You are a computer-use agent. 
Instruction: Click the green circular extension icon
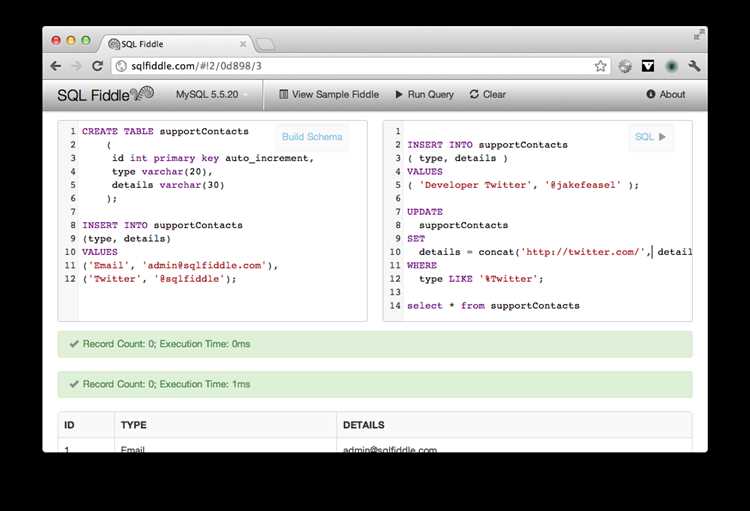672,66
